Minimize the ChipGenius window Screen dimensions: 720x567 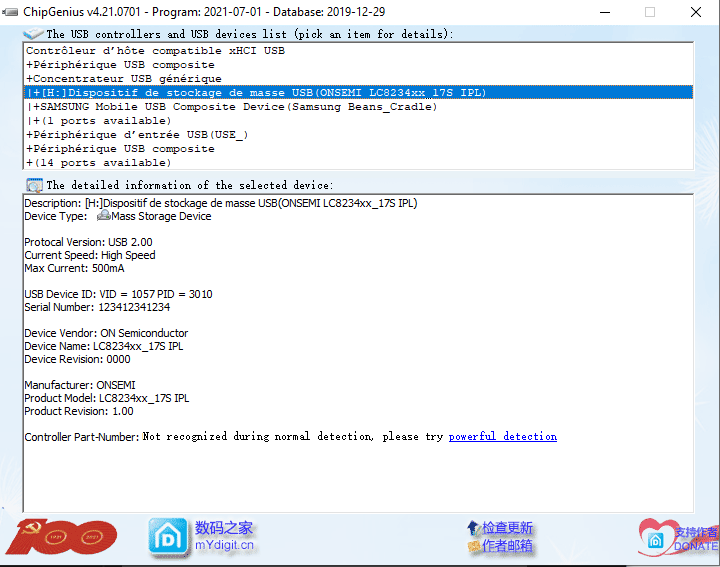pos(605,12)
